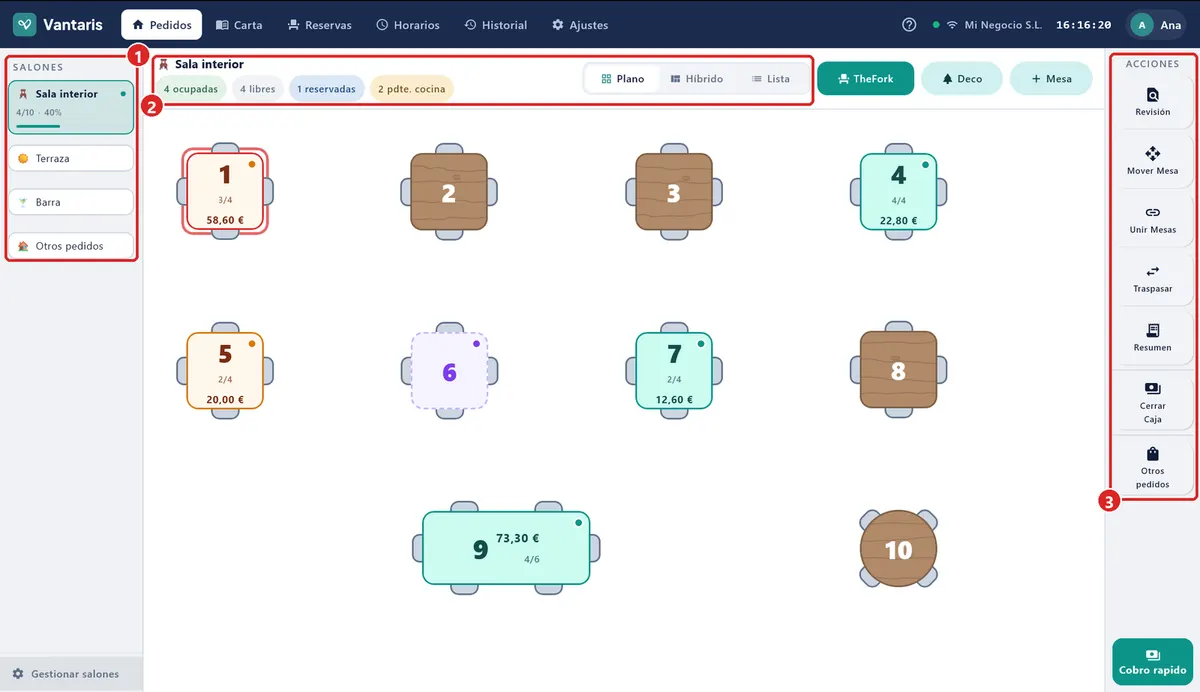Click the Vantaris logo icon
The height and width of the screenshot is (692, 1200).
click(x=24, y=25)
